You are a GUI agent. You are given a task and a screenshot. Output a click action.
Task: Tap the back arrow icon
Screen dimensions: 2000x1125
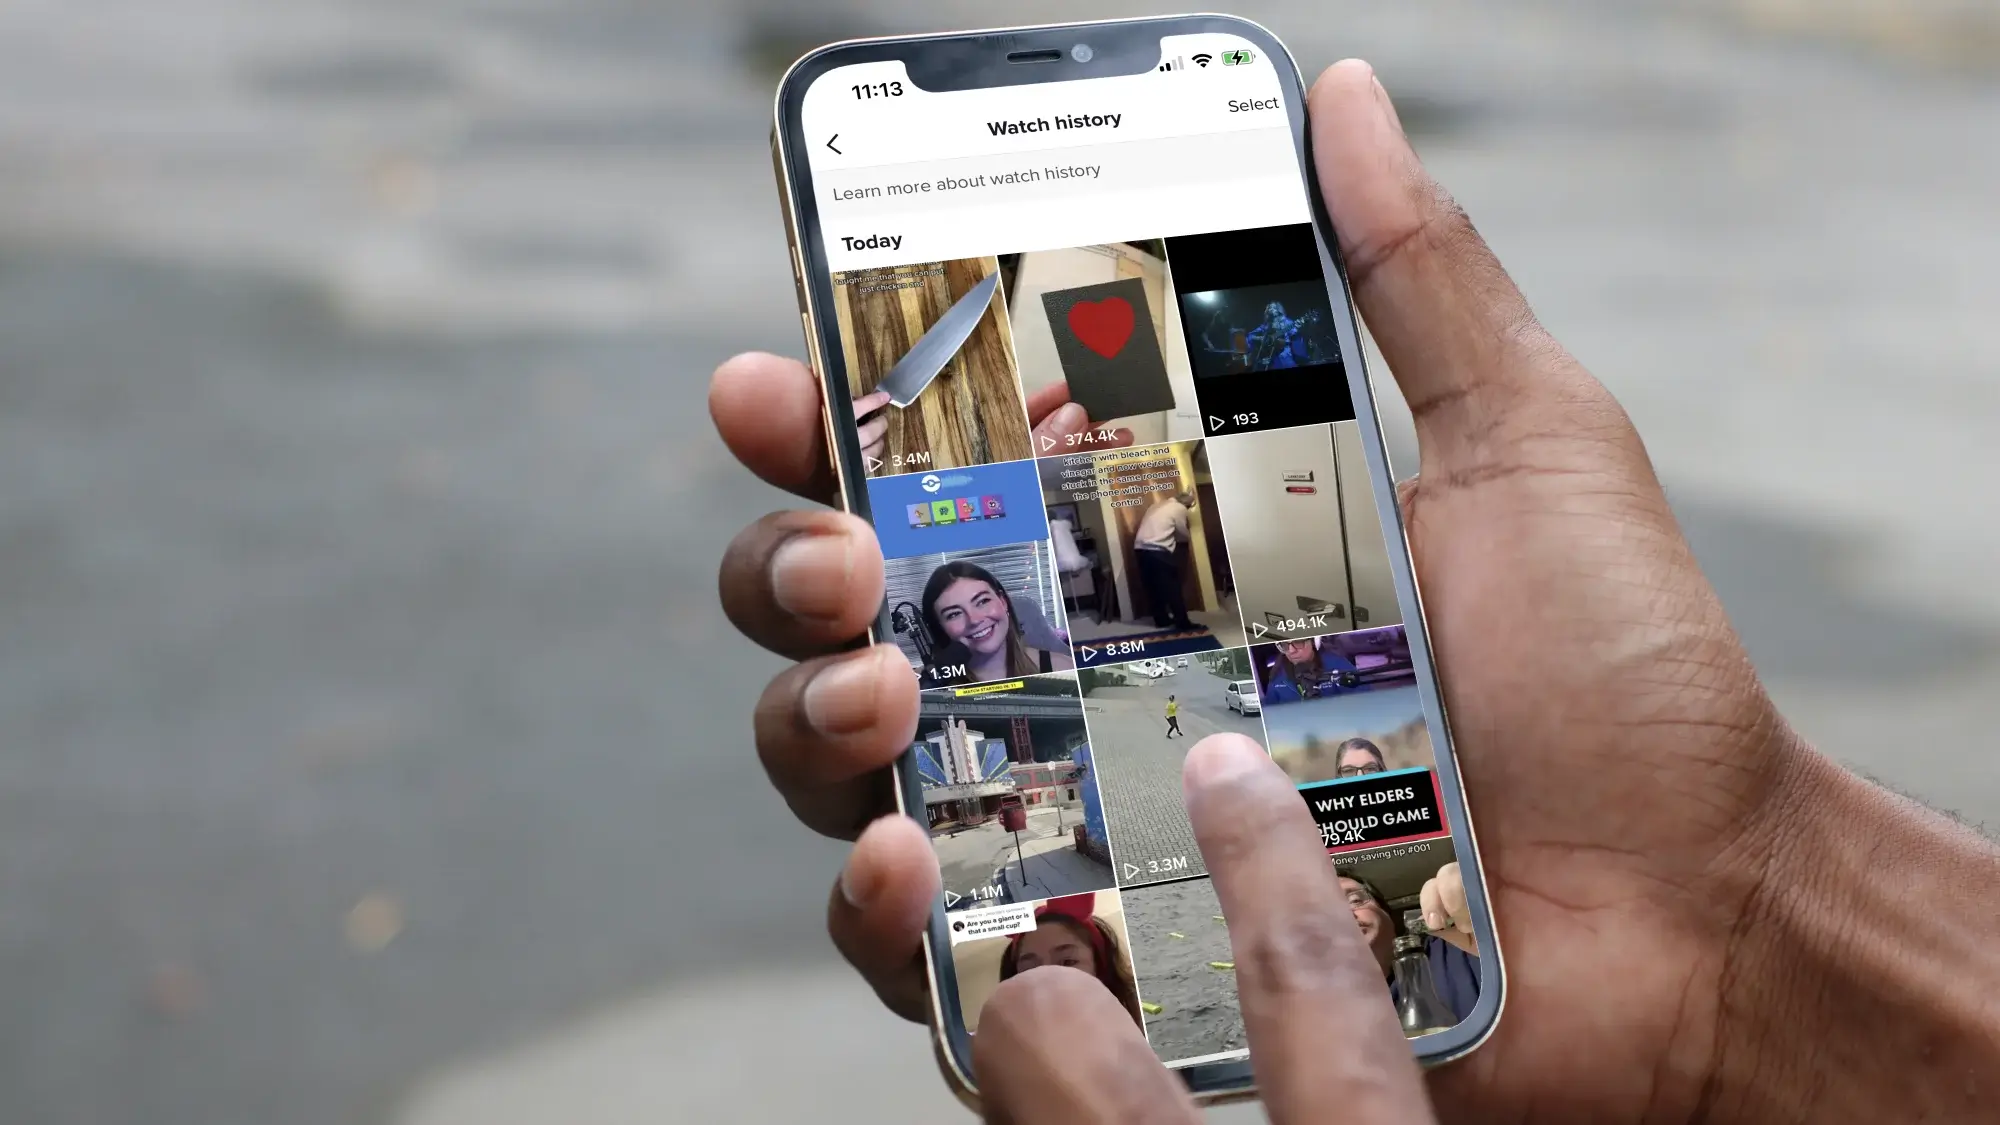(834, 144)
